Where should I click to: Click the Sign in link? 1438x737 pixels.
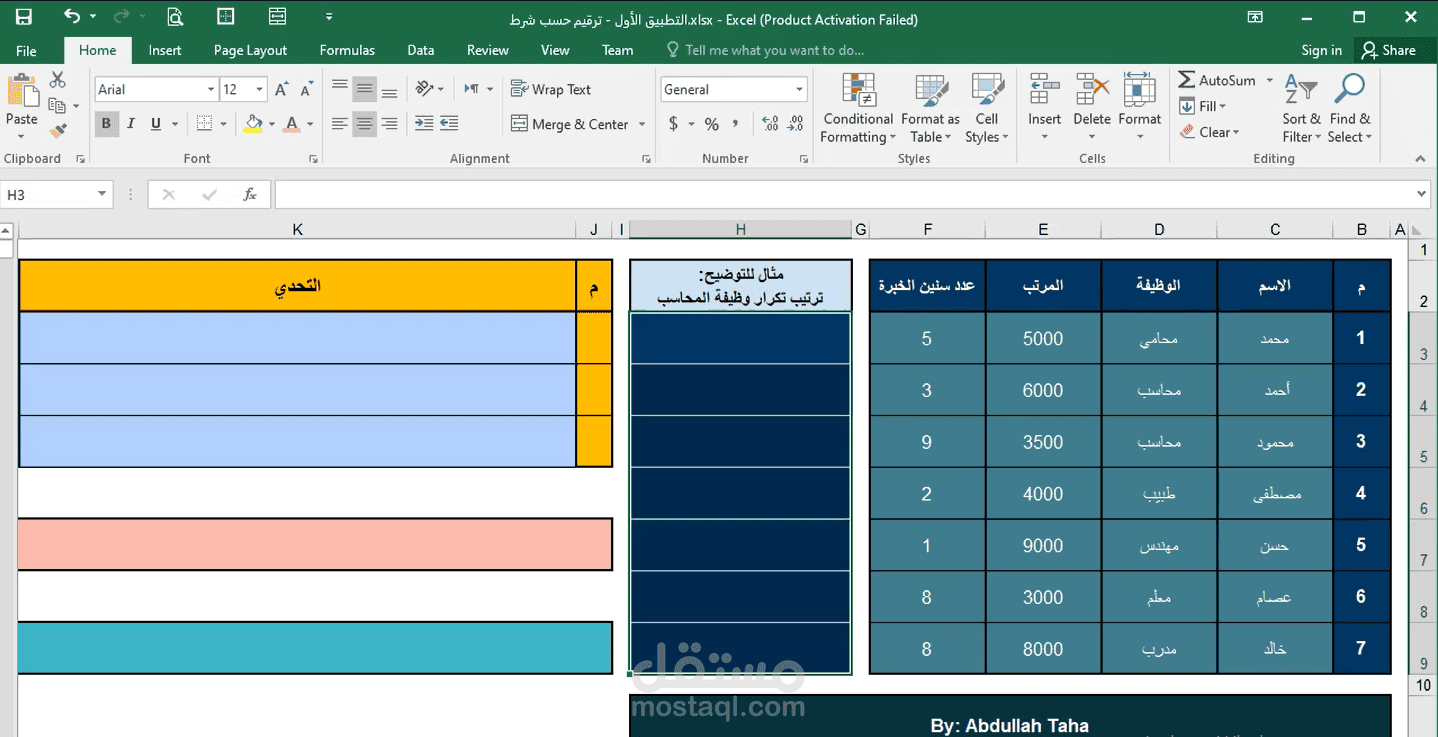[x=1321, y=50]
